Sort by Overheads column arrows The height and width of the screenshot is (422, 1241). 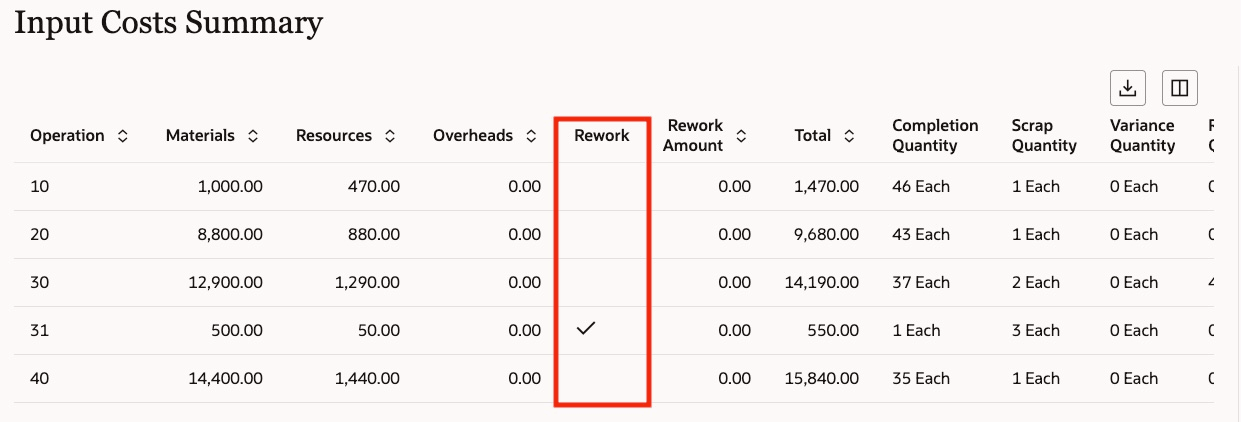coord(531,136)
